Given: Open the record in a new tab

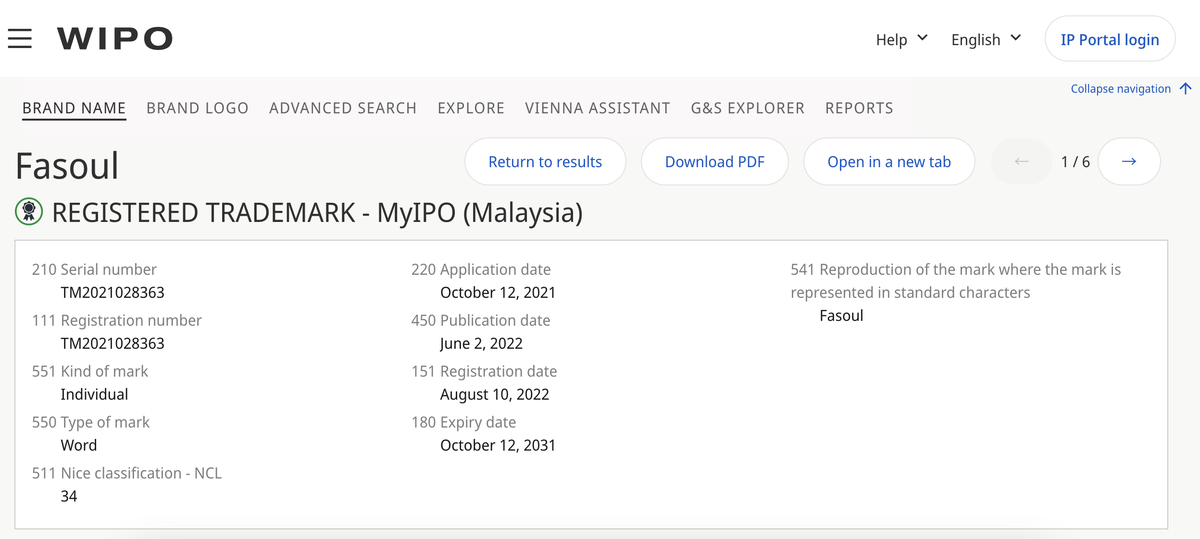Looking at the screenshot, I should point(889,161).
